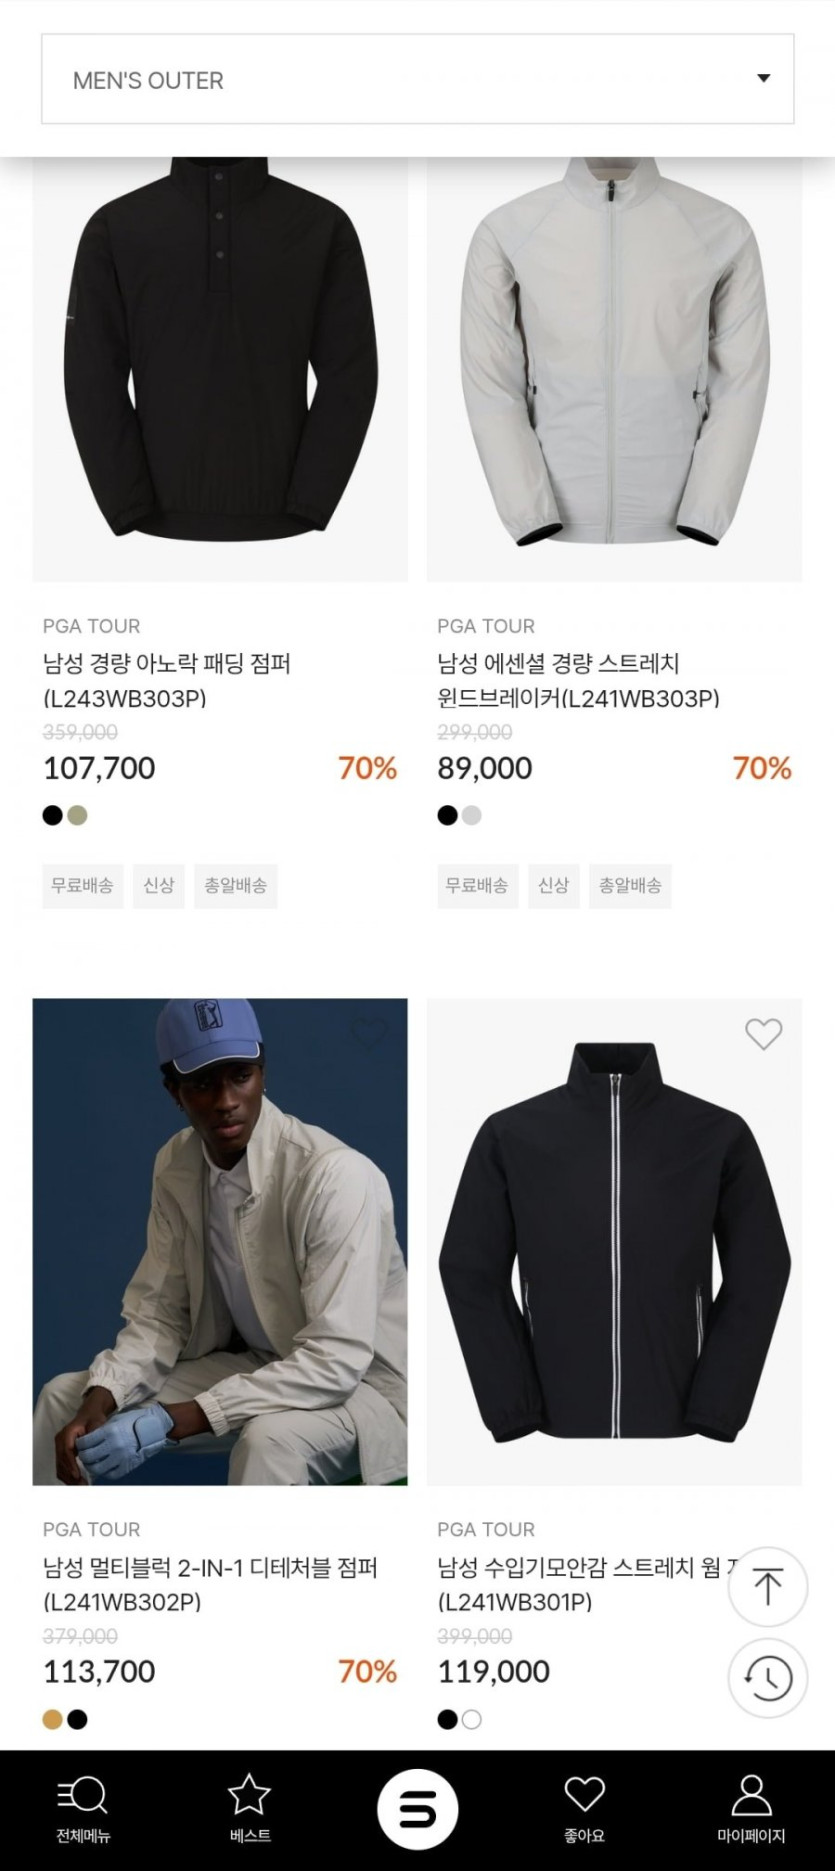Select khaki color for anorak padding jumper
This screenshot has height=1871, width=835.
(x=77, y=816)
